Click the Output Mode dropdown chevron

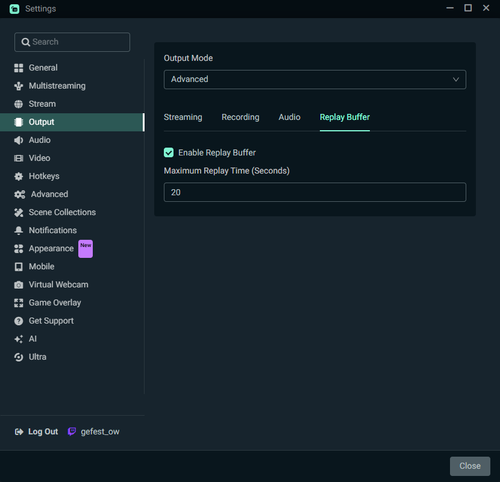(x=456, y=80)
